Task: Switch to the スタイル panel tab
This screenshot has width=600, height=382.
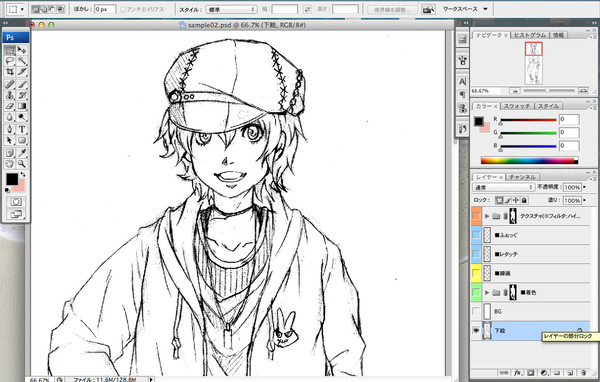Action: pyautogui.click(x=549, y=106)
